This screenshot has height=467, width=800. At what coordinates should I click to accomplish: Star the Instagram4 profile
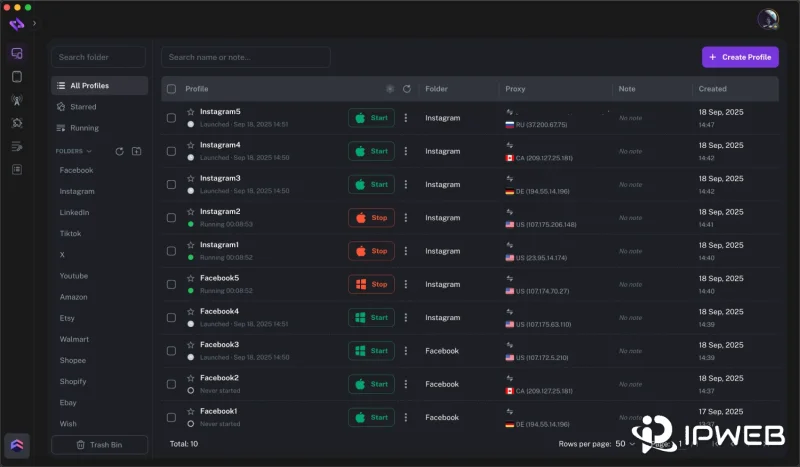click(190, 145)
